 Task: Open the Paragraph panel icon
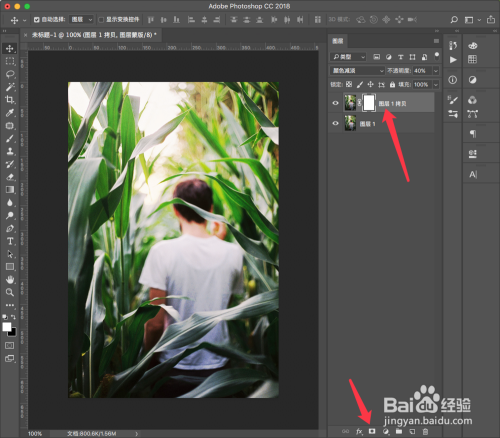click(472, 134)
